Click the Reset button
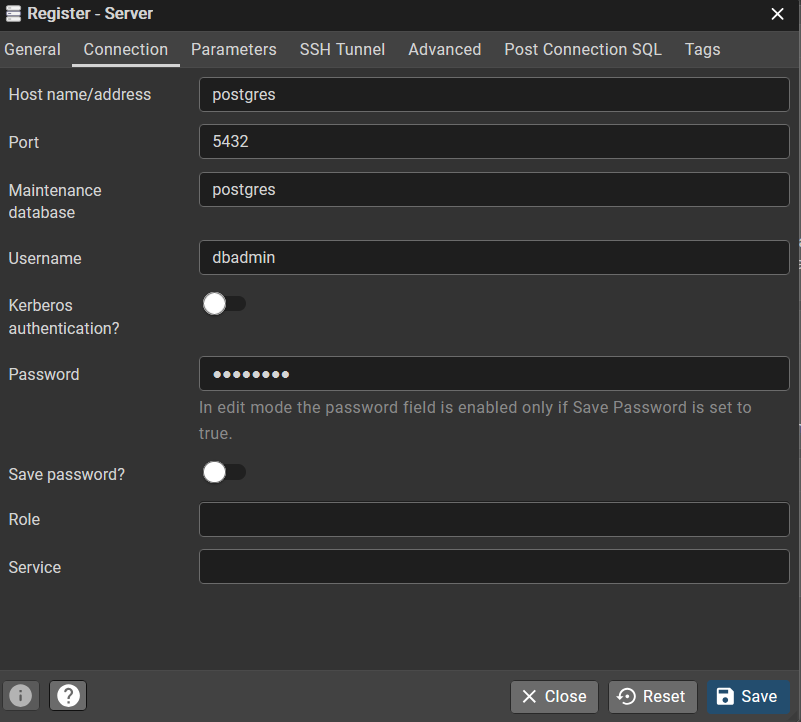Screen dimensions: 801x722 pos(652,696)
